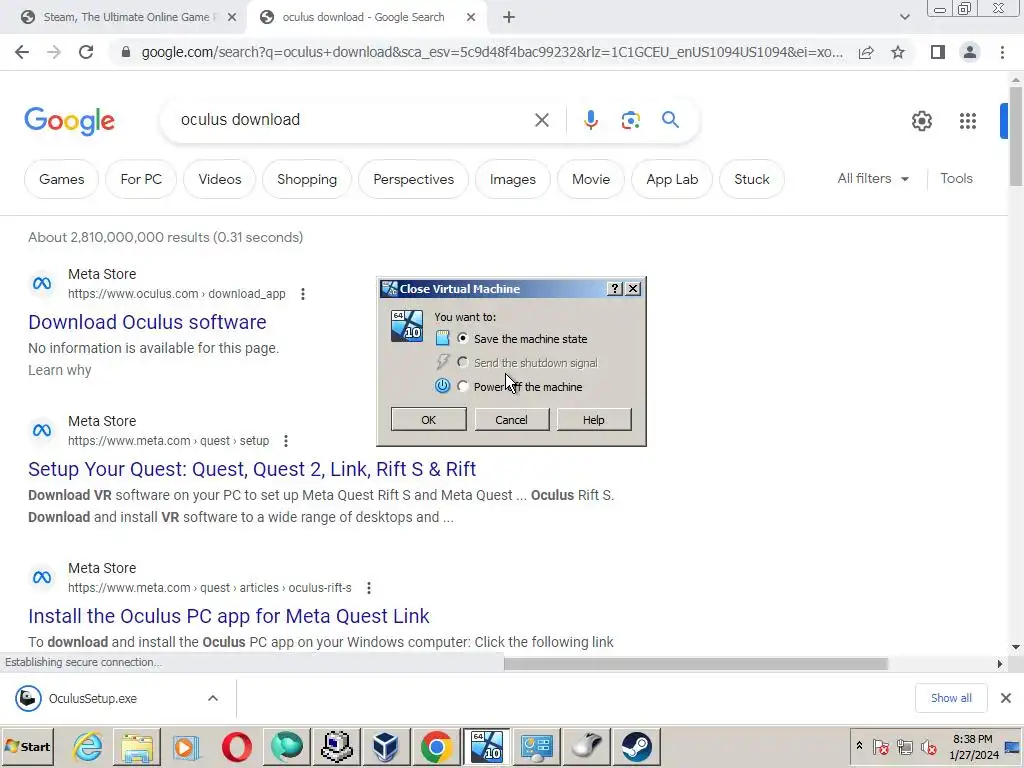
Task: Open Download Oculus software result
Action: pyautogui.click(x=147, y=322)
